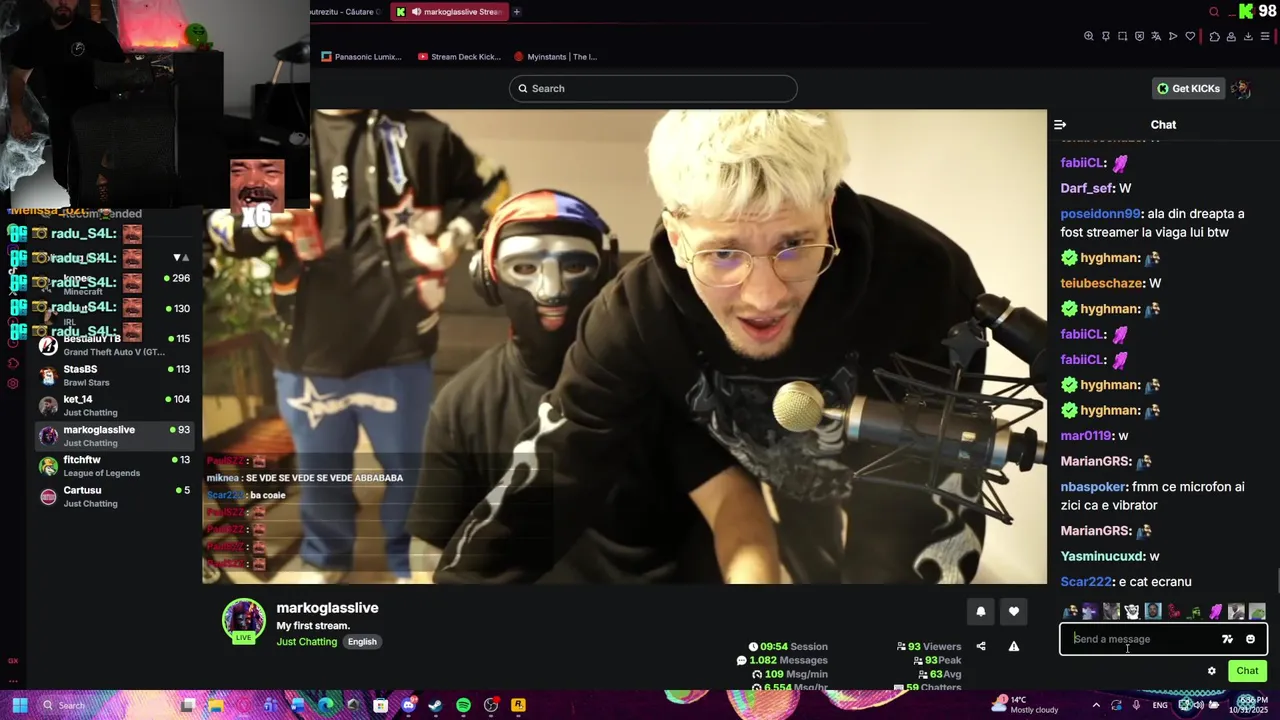The image size is (1280, 720).
Task: Insert the purple praying hands quick emote
Action: point(1215,612)
